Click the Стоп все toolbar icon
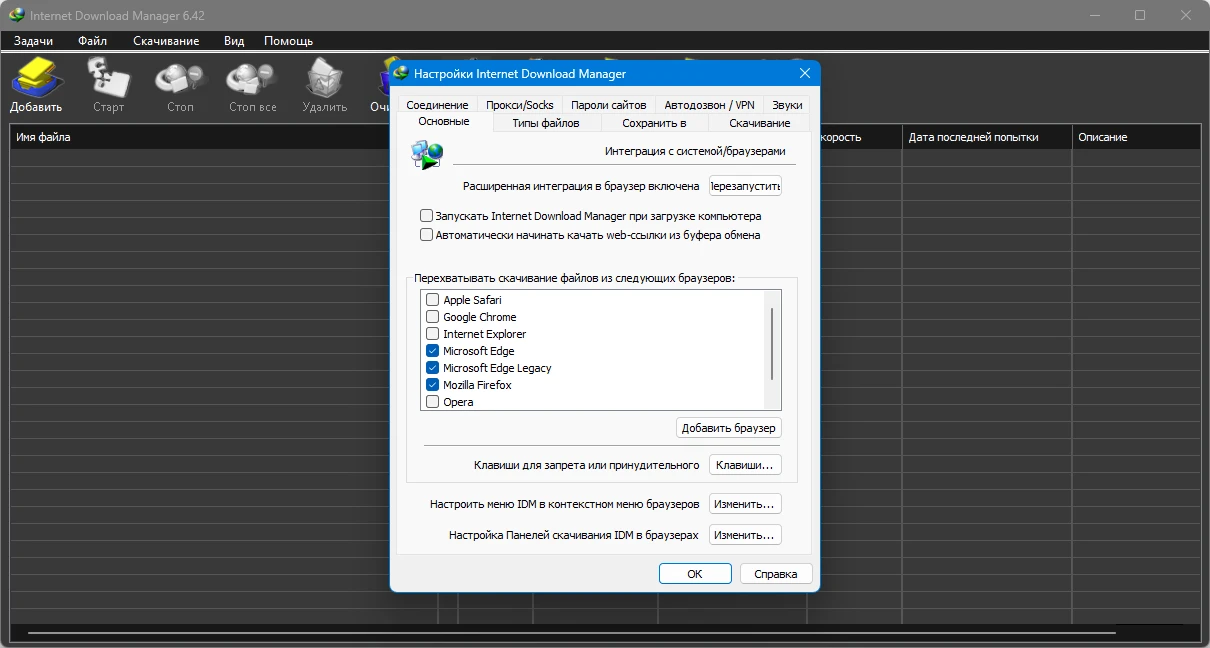This screenshot has width=1210, height=648. pyautogui.click(x=252, y=78)
